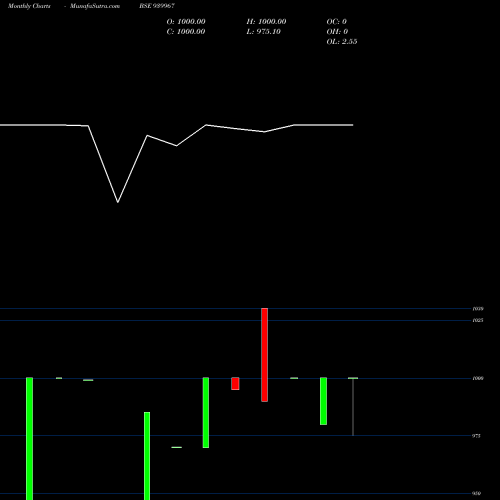Screen dimensions: 500x500
Task: Click the topmost price axis label above 1025
Action: [478, 309]
